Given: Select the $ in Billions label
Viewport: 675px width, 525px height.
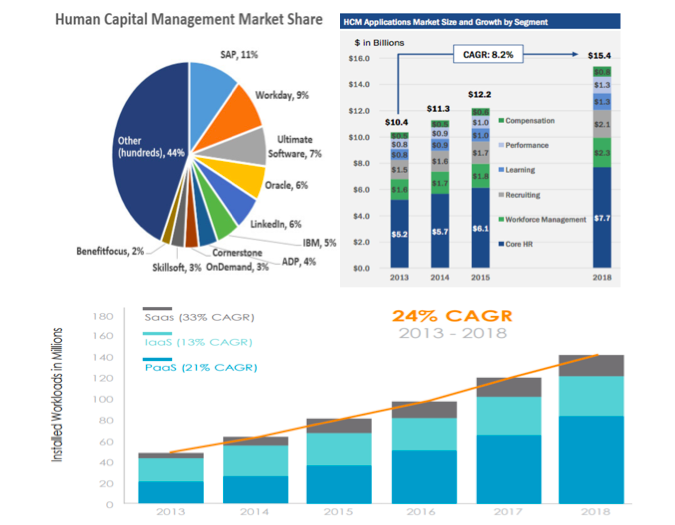Looking at the screenshot, I should tap(379, 43).
